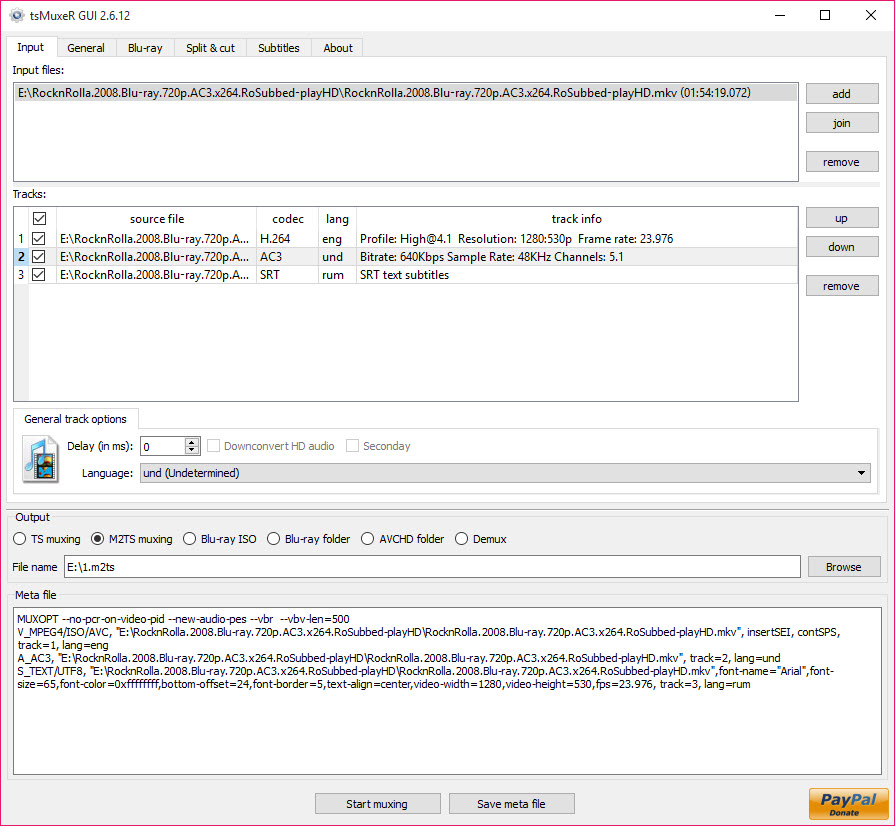Click row number 2 in Tracks table
Image resolution: width=895 pixels, height=826 pixels.
click(x=21, y=257)
